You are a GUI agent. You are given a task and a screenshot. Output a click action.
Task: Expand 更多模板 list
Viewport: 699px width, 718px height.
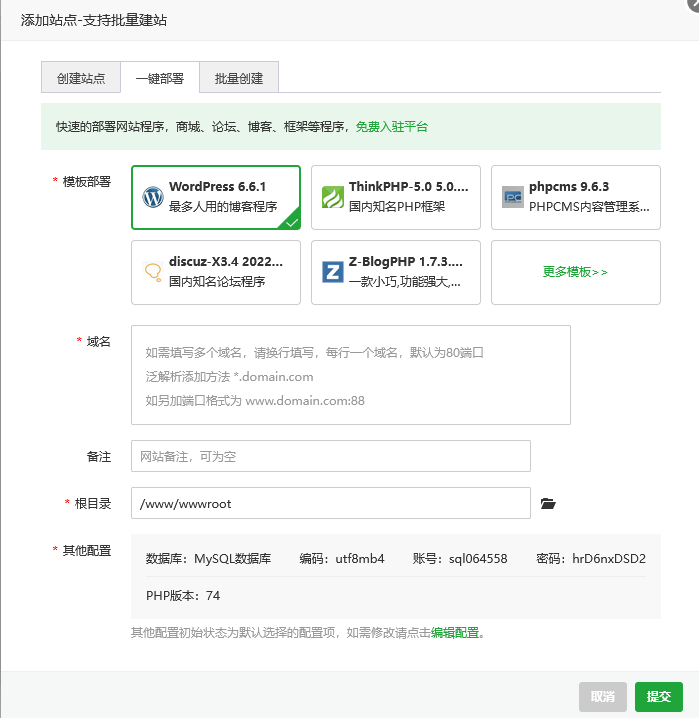[x=575, y=272]
